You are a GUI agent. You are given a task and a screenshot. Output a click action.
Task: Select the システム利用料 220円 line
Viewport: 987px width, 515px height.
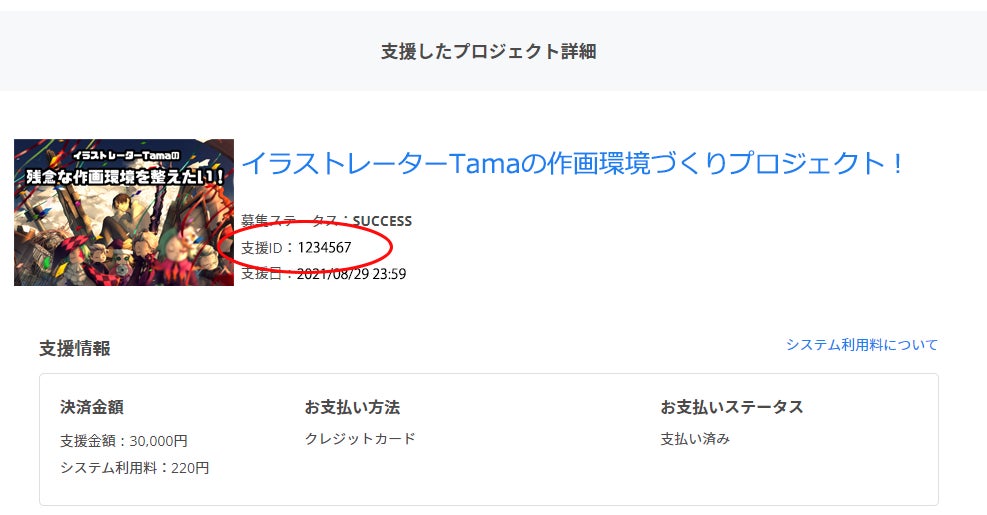(x=134, y=467)
